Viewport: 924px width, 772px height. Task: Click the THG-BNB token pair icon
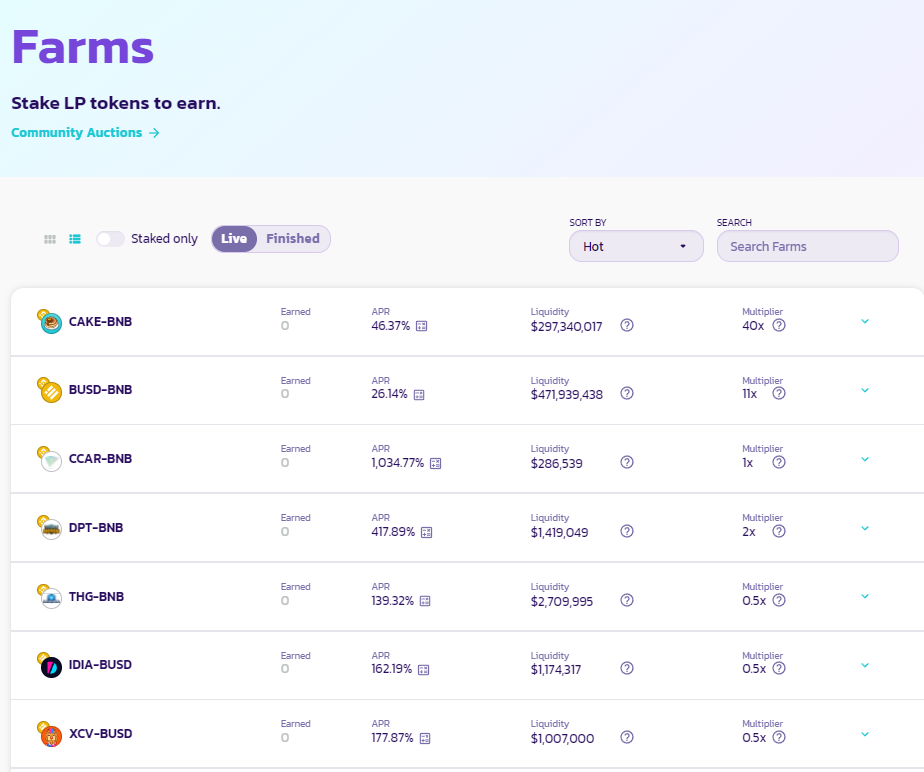point(50,596)
